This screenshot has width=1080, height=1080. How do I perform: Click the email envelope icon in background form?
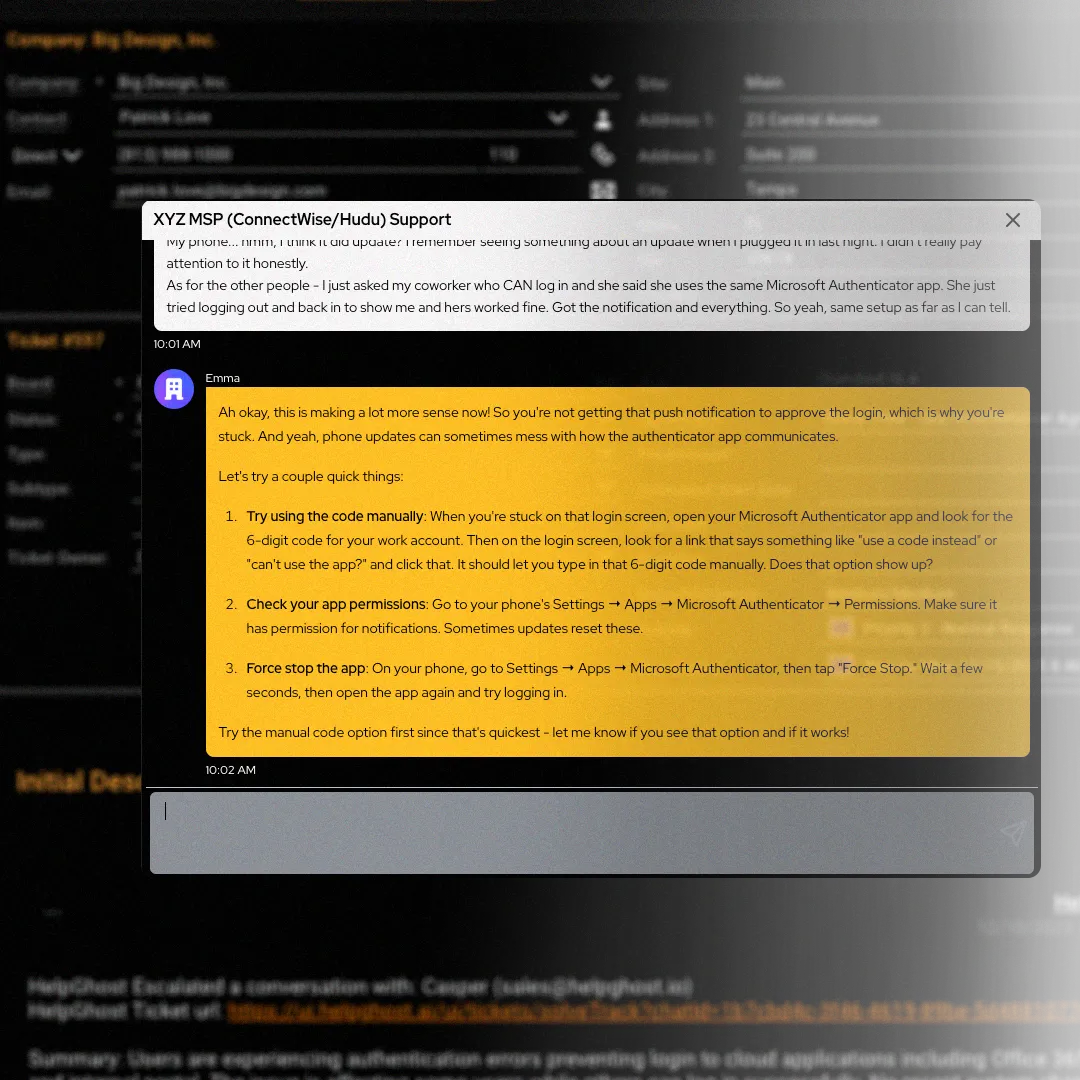point(603,189)
